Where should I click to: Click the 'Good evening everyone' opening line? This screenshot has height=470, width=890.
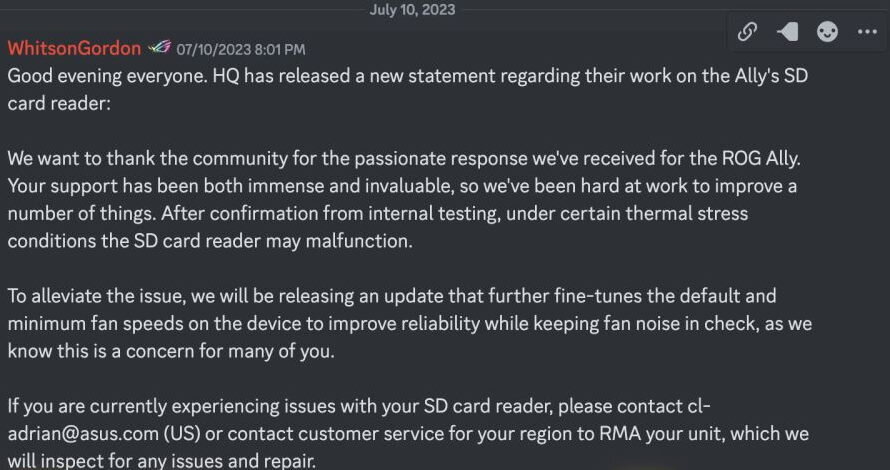408,76
